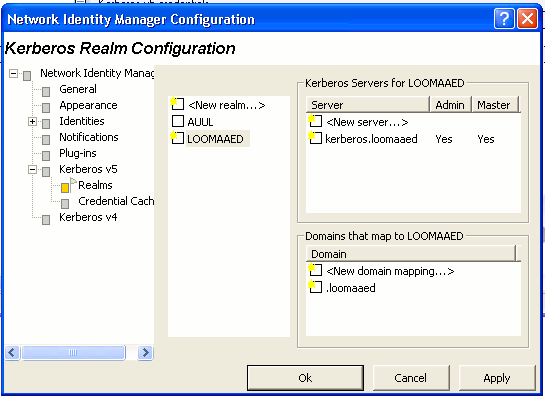The height and width of the screenshot is (399, 545).
Task: Click the Appearance tree node icon
Action: pyautogui.click(x=46, y=108)
